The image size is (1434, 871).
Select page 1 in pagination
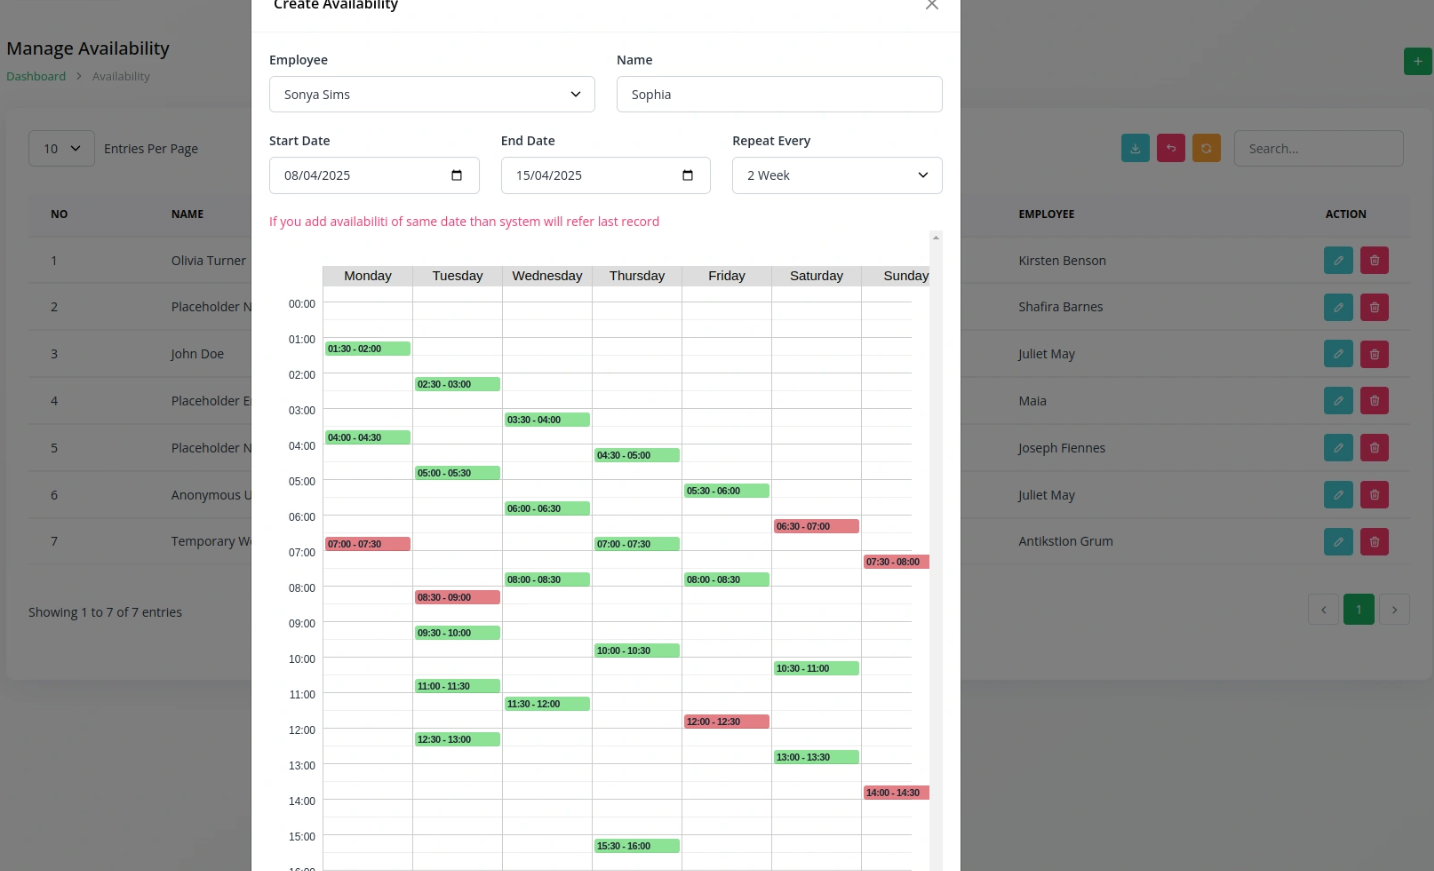pos(1358,609)
